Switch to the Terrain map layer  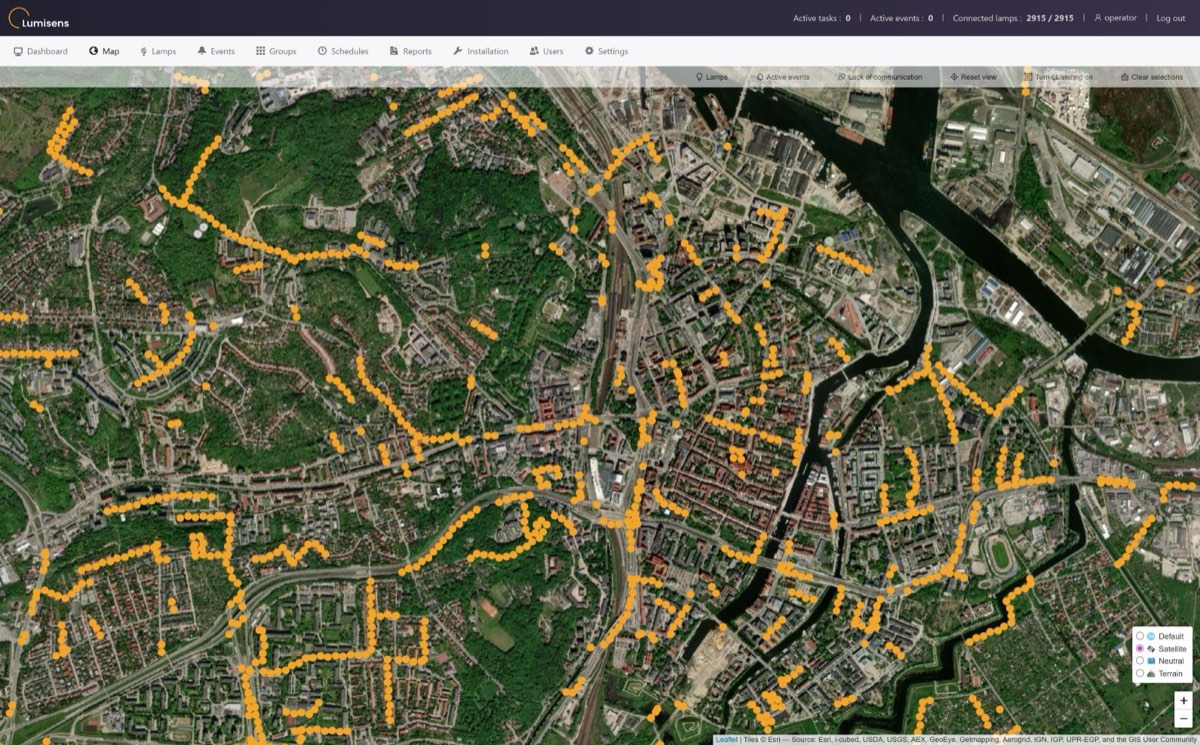pos(1141,674)
